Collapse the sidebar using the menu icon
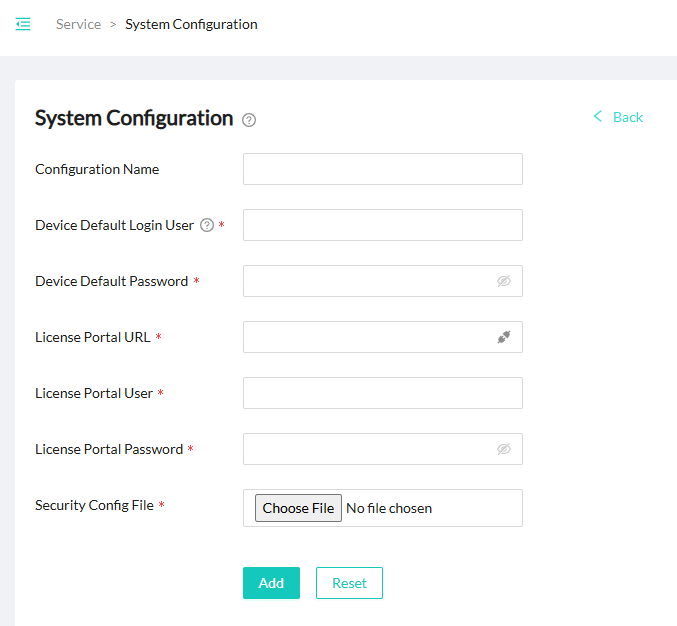677x626 pixels. point(23,24)
